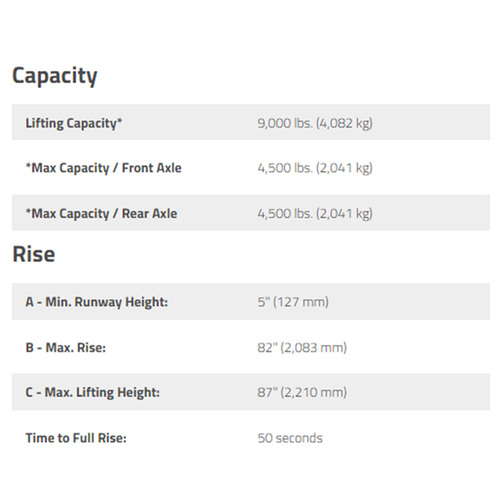Click the Lifting Capacity* label
Viewport: 500px width, 500px height.
tap(74, 123)
